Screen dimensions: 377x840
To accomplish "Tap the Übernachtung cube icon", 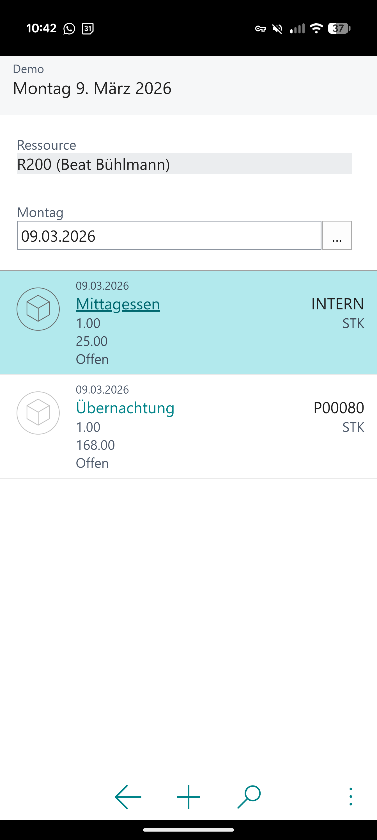I will click(x=38, y=412).
